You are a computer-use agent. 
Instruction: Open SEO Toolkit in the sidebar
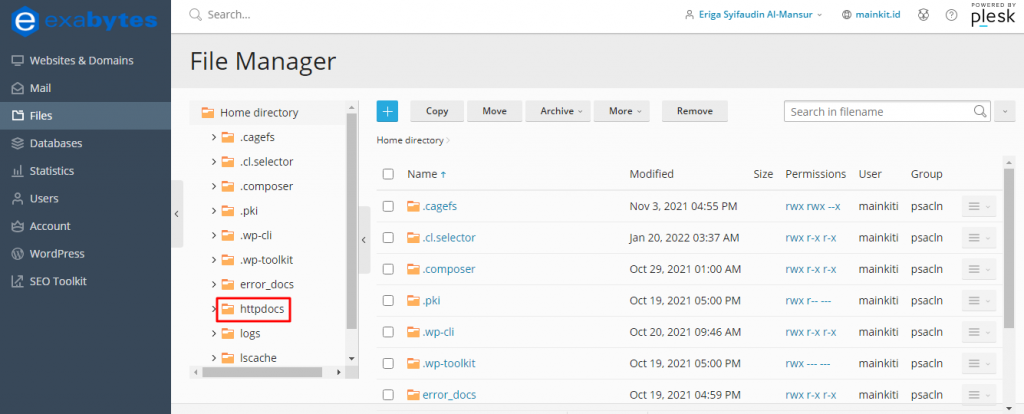(x=57, y=281)
